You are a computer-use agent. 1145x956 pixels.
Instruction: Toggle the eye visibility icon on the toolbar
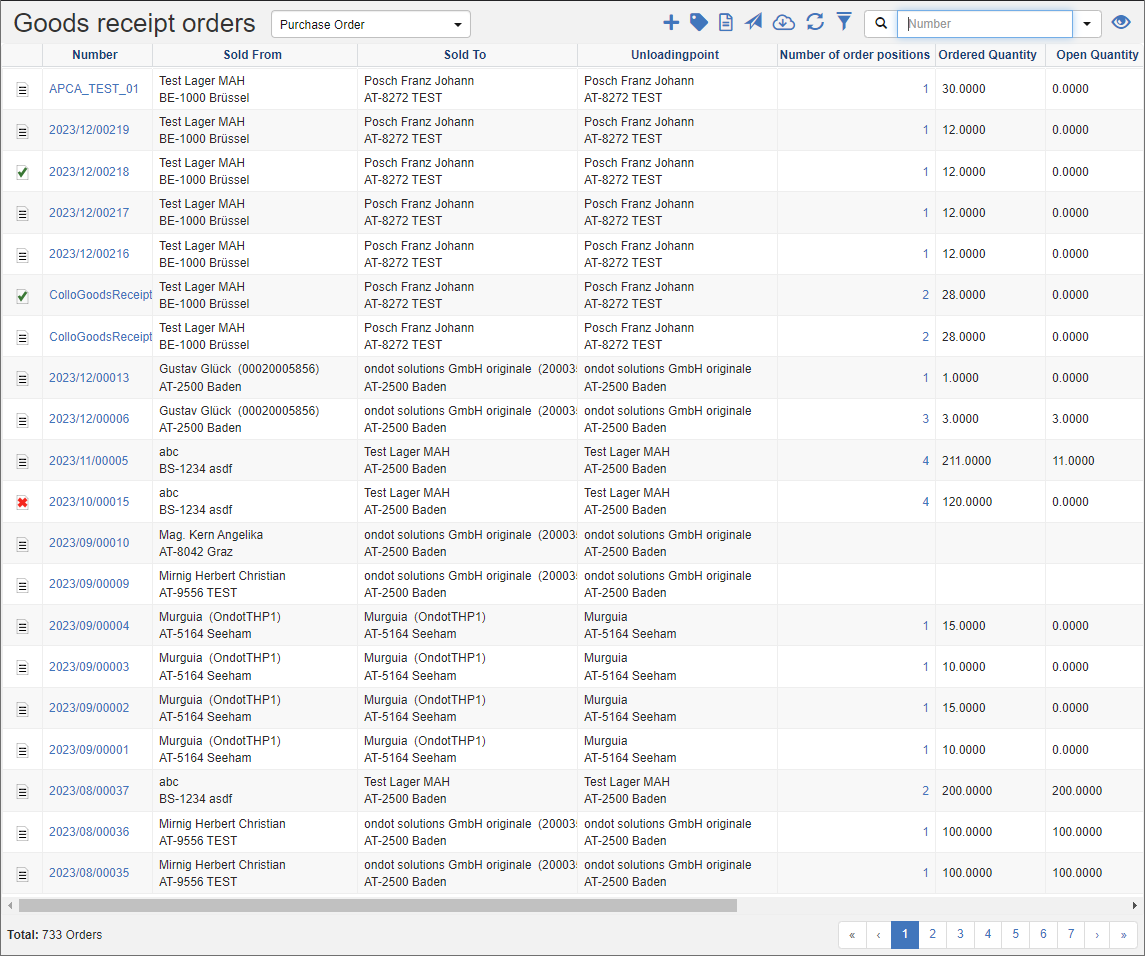1119,22
